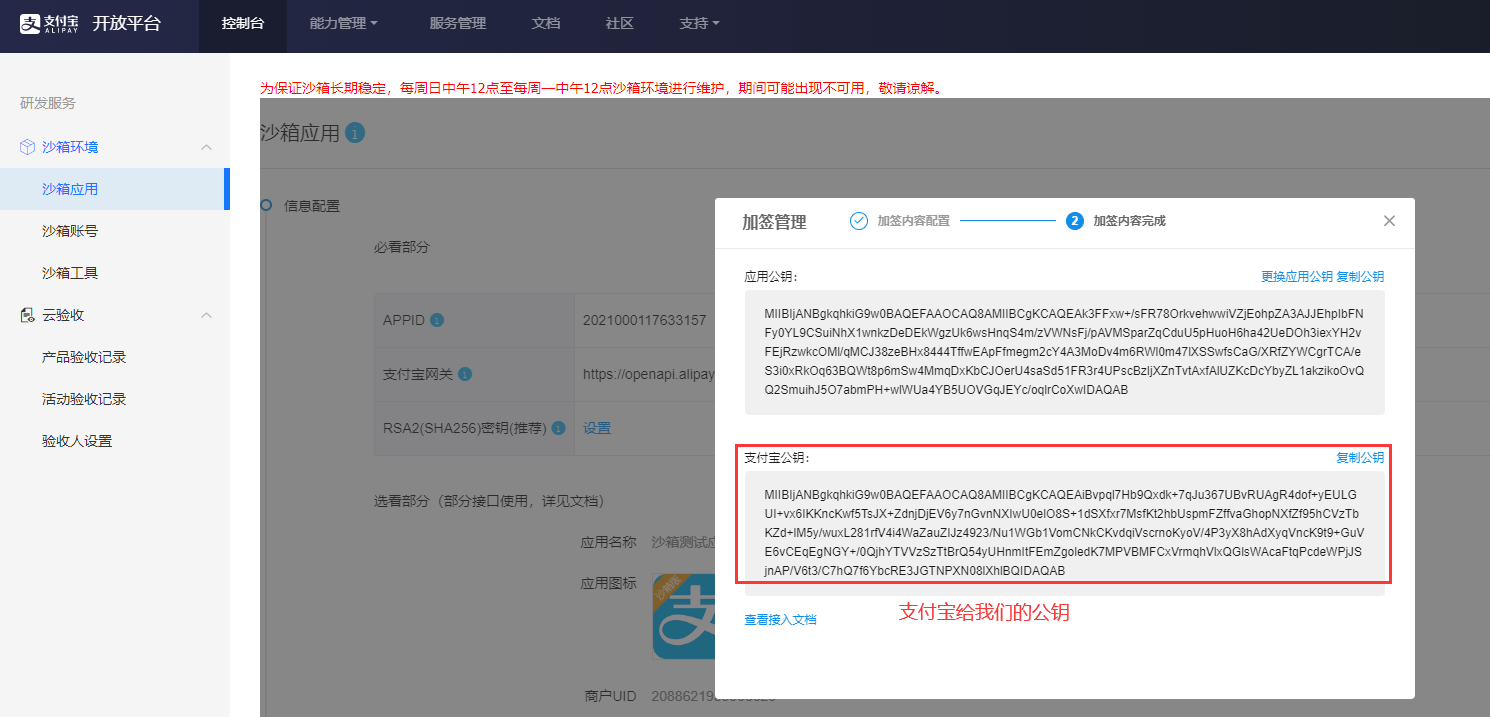Click info icon next to 沙箱应用 title
1490x717 pixels.
coord(355,133)
